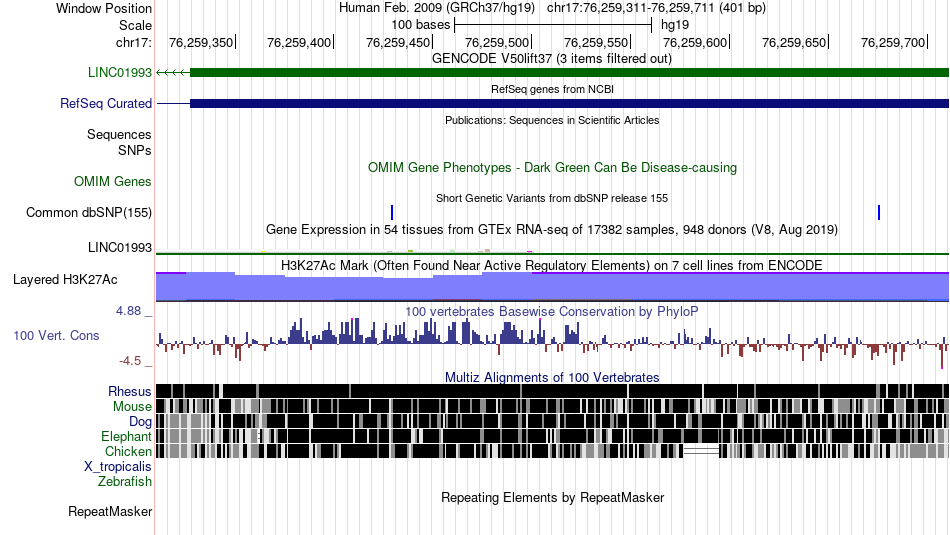Viewport: 950px width, 535px height.
Task: Click the H3K27Ac Mark ENCODE track title
Action: click(x=552, y=265)
